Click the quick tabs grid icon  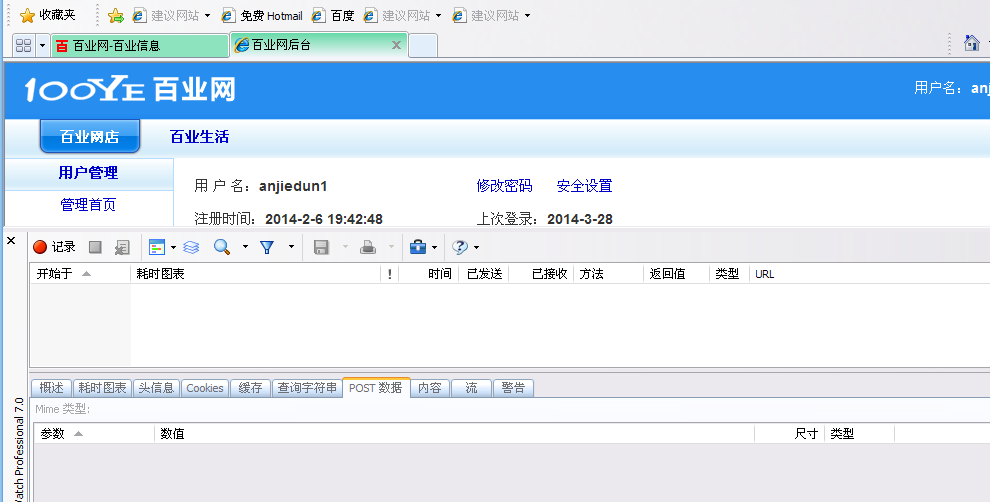click(x=23, y=45)
